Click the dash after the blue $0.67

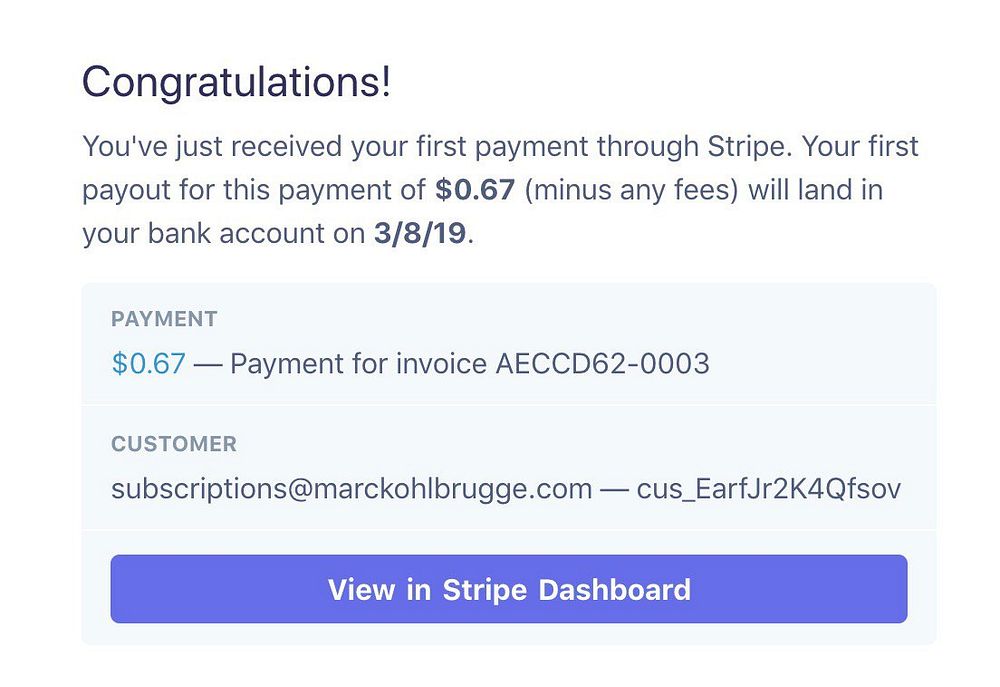click(x=208, y=364)
